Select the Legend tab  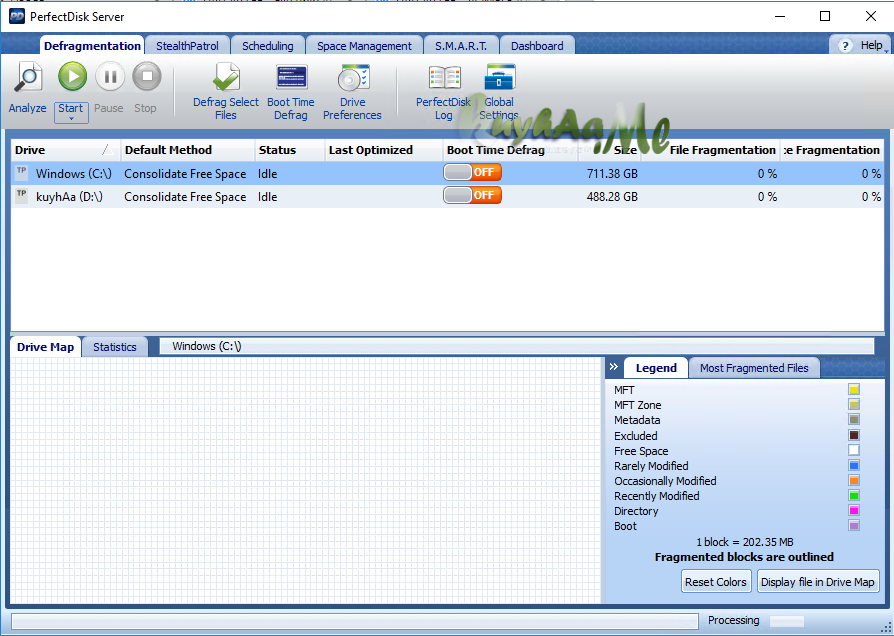tap(656, 368)
